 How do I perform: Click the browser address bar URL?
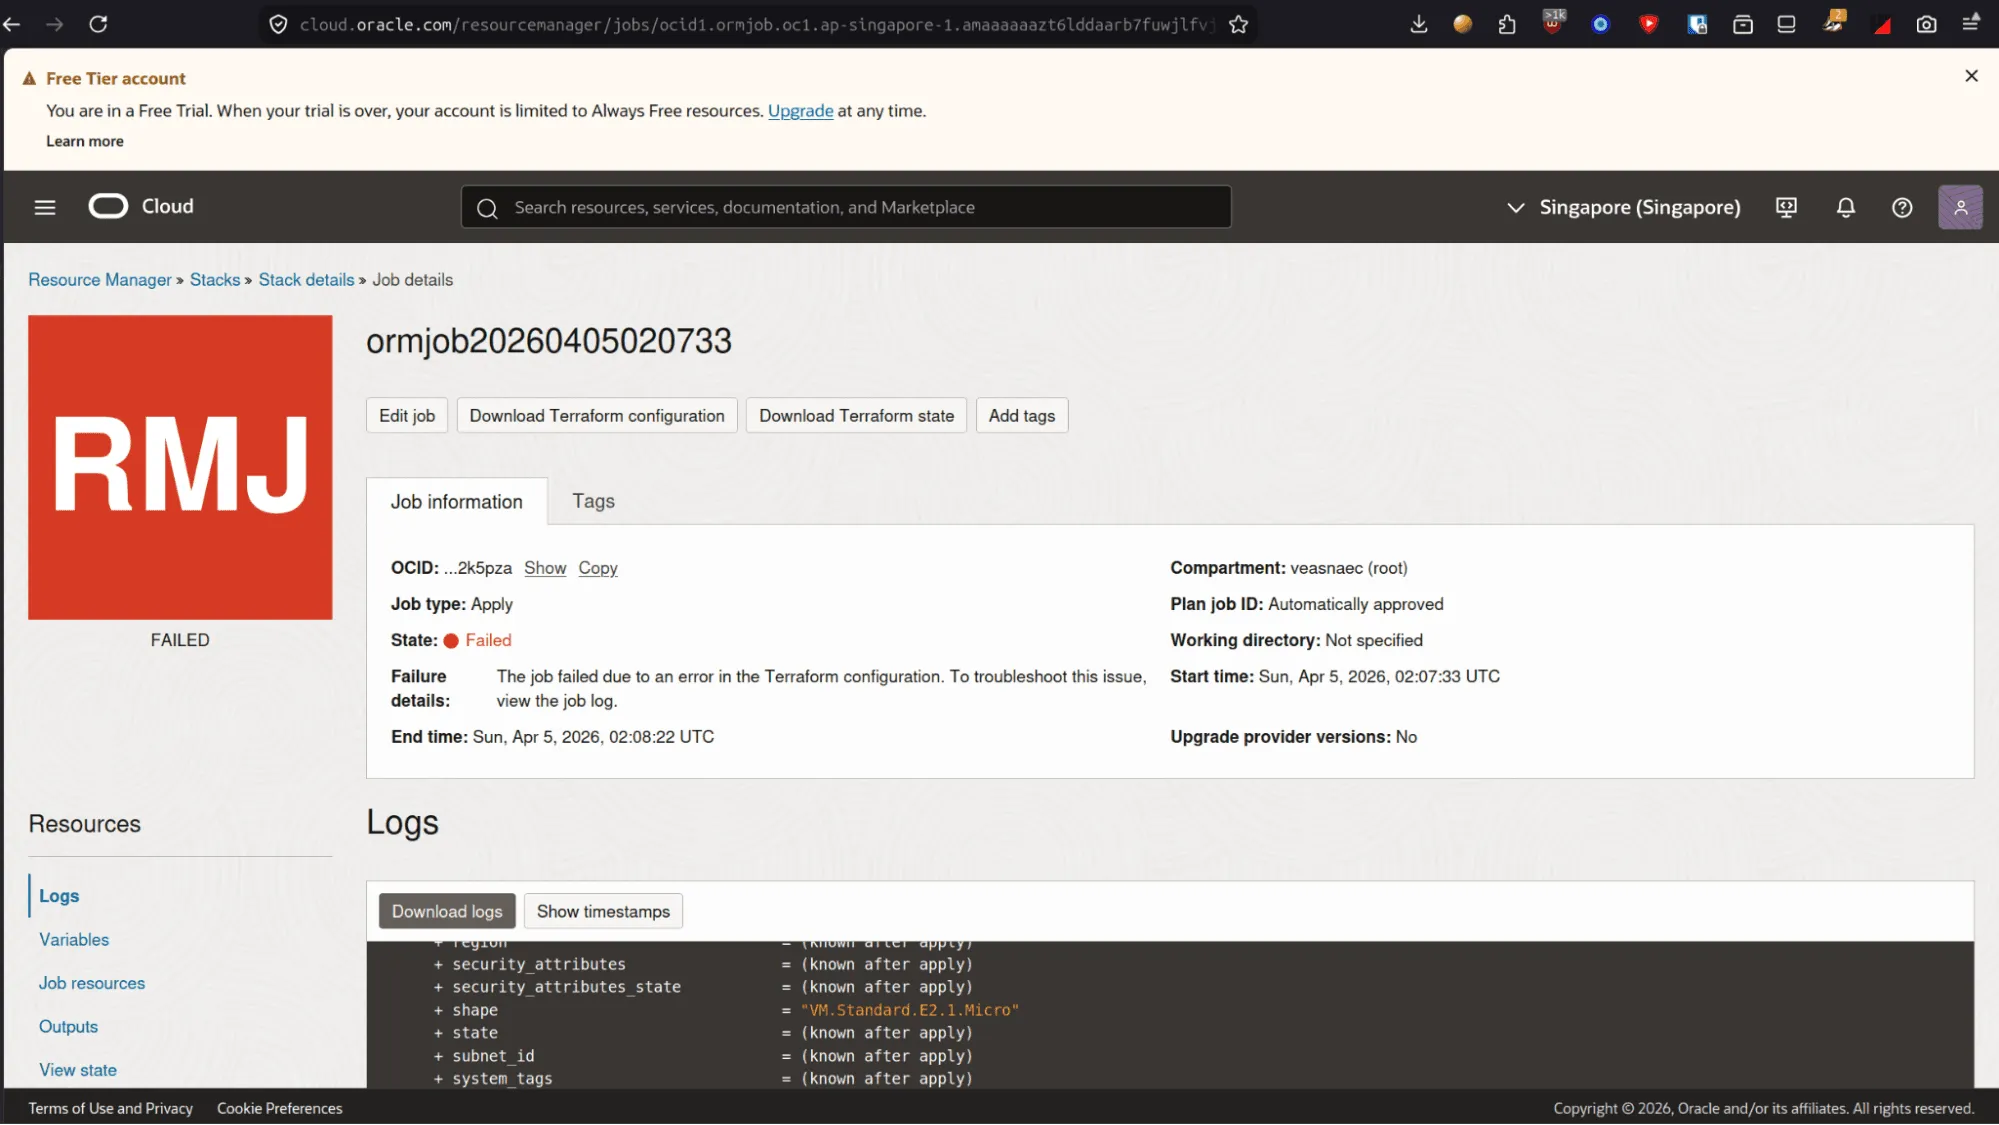point(755,24)
